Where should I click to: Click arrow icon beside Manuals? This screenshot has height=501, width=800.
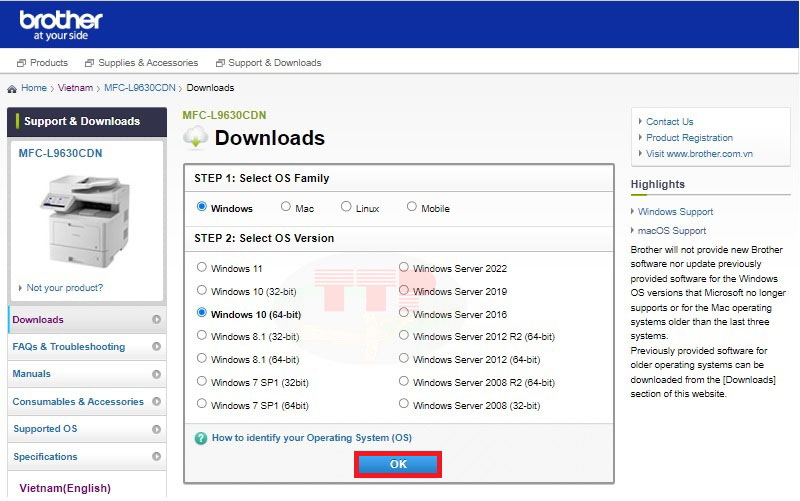(x=156, y=374)
